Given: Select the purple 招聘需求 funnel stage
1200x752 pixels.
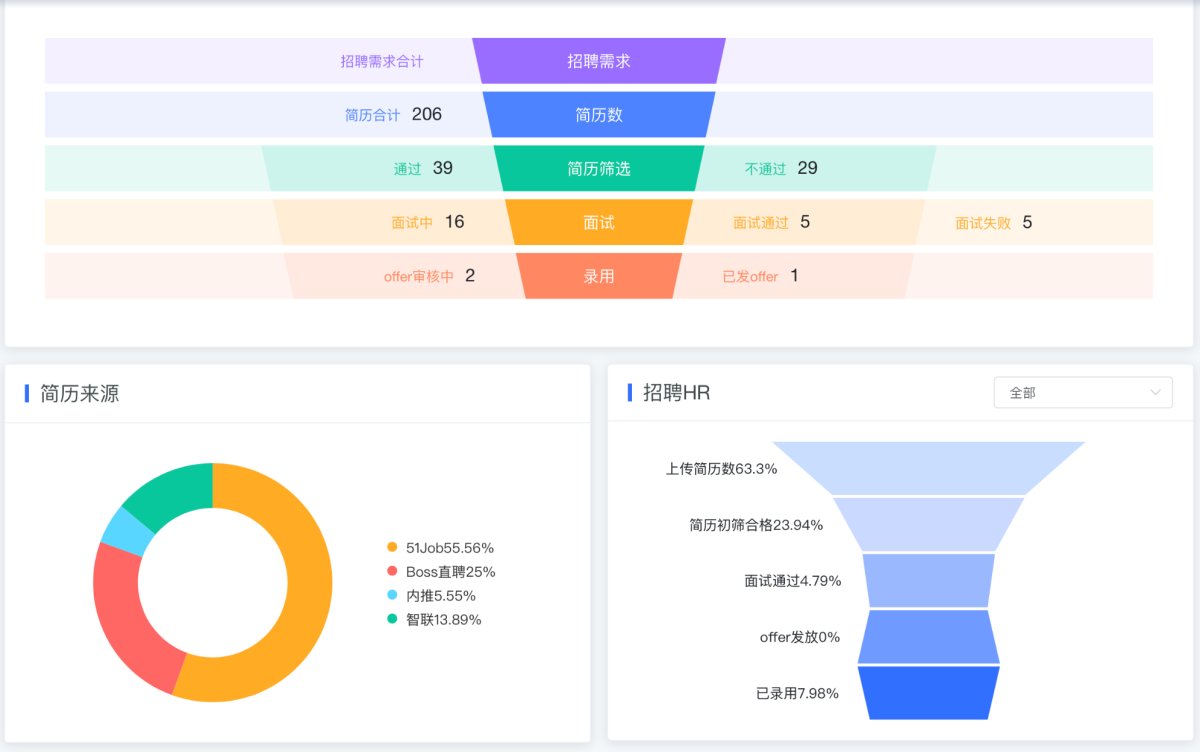Looking at the screenshot, I should pyautogui.click(x=599, y=61).
